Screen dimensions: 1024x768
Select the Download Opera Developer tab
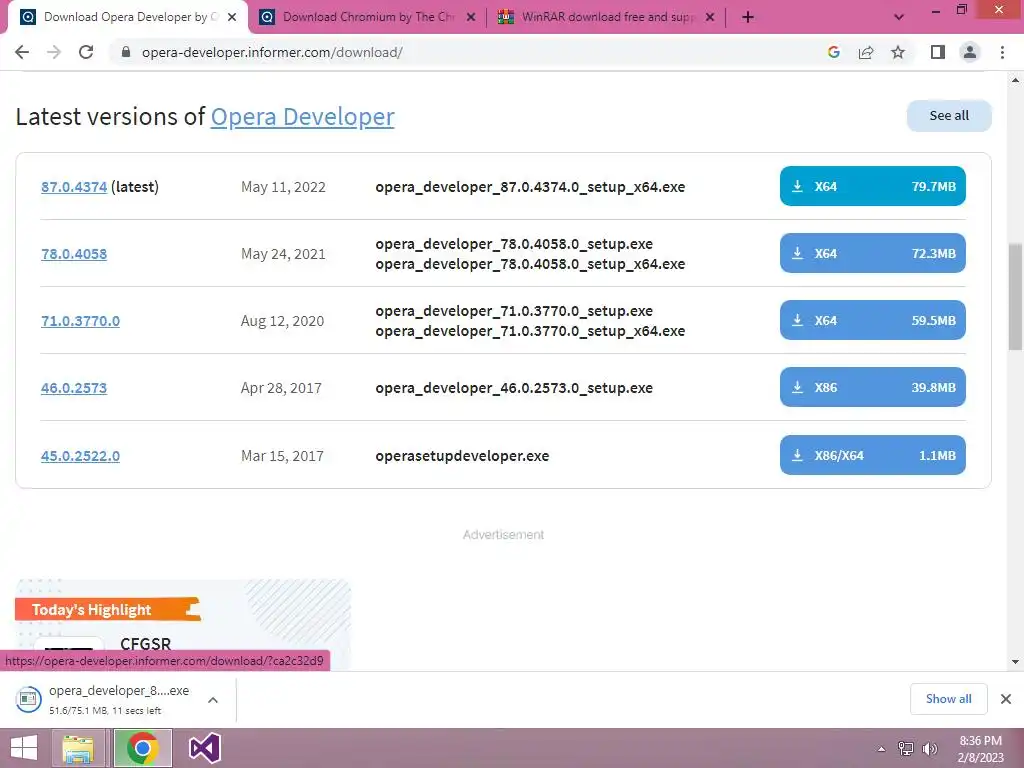(127, 17)
